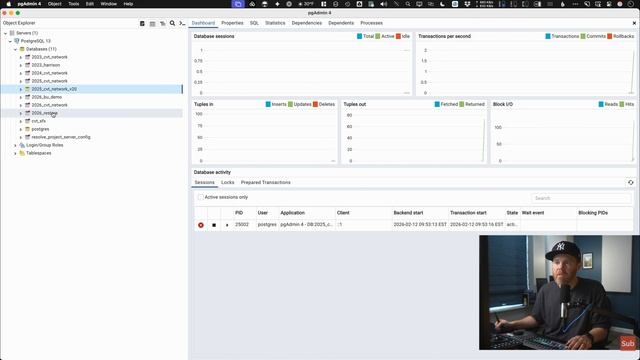640x360 pixels.
Task: Click the Servers group icon
Action: click(x=12, y=33)
